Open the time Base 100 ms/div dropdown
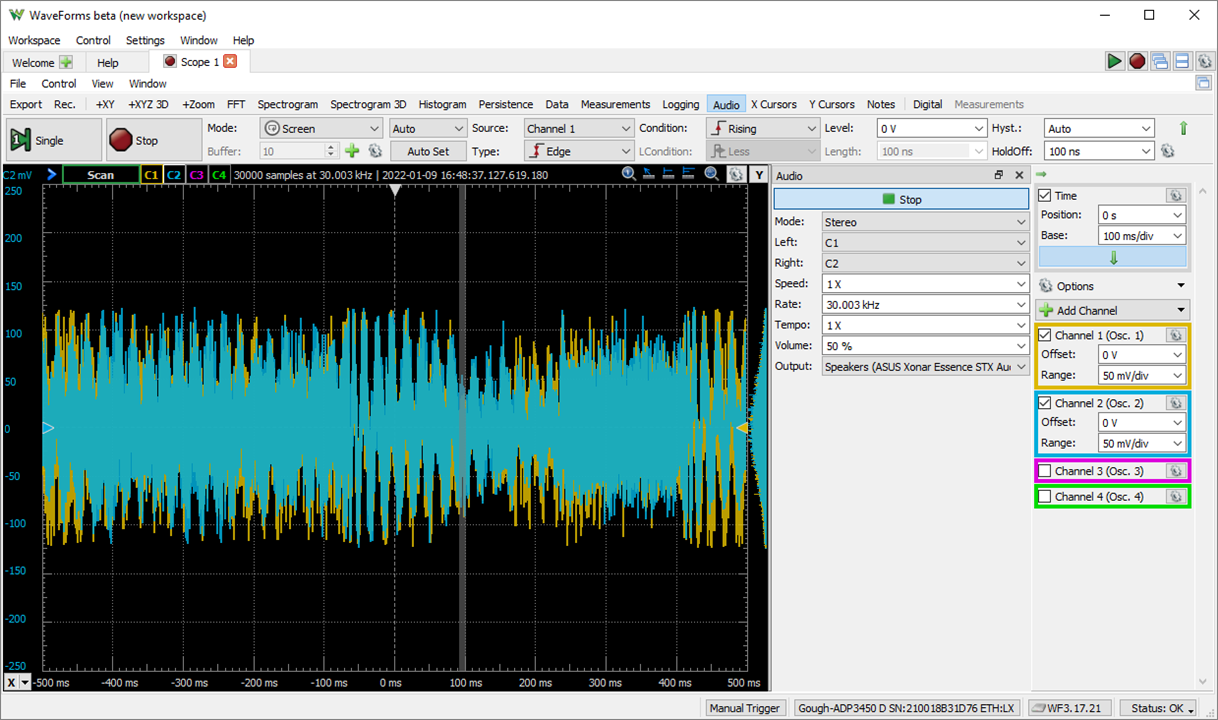The image size is (1218, 720). [1141, 236]
